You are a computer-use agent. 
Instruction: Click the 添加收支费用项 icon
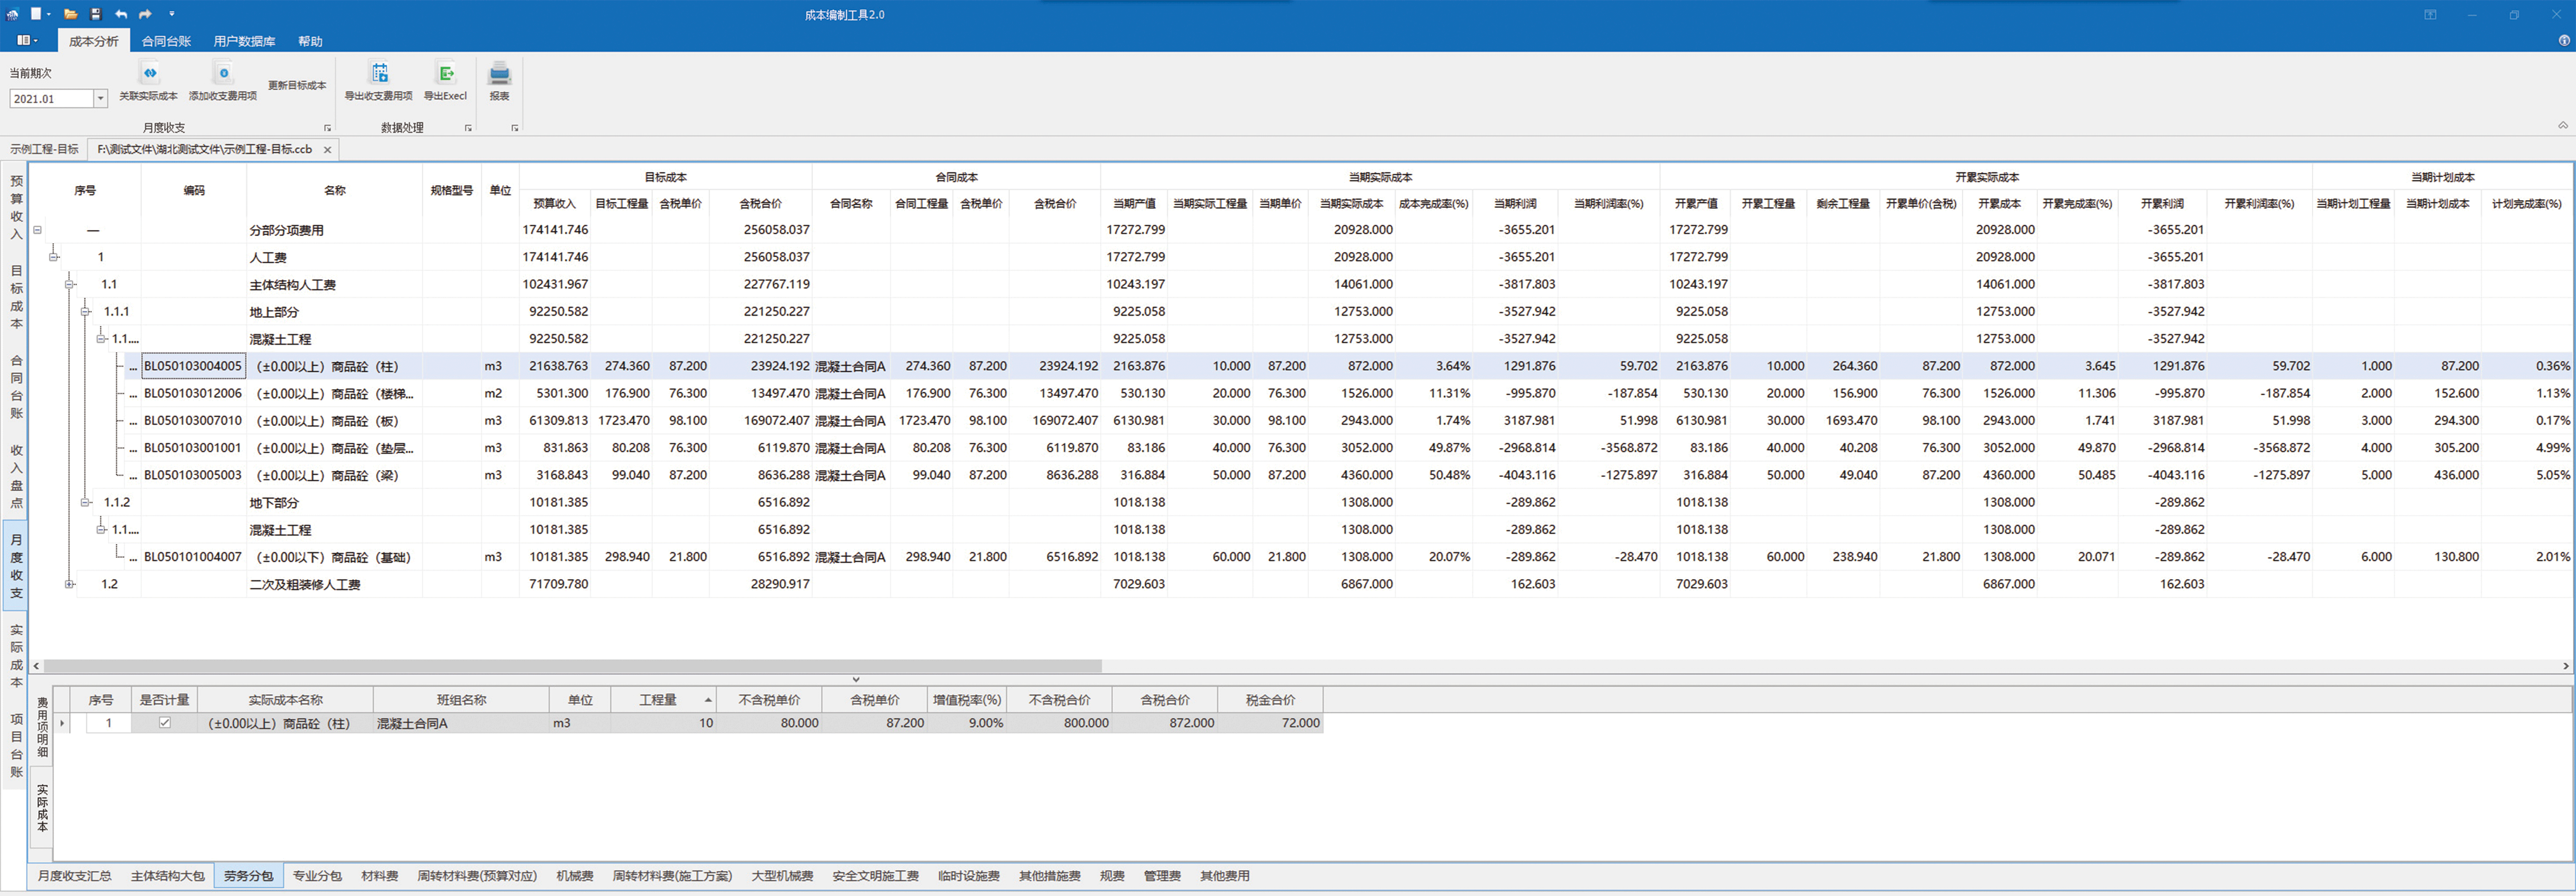pyautogui.click(x=223, y=73)
